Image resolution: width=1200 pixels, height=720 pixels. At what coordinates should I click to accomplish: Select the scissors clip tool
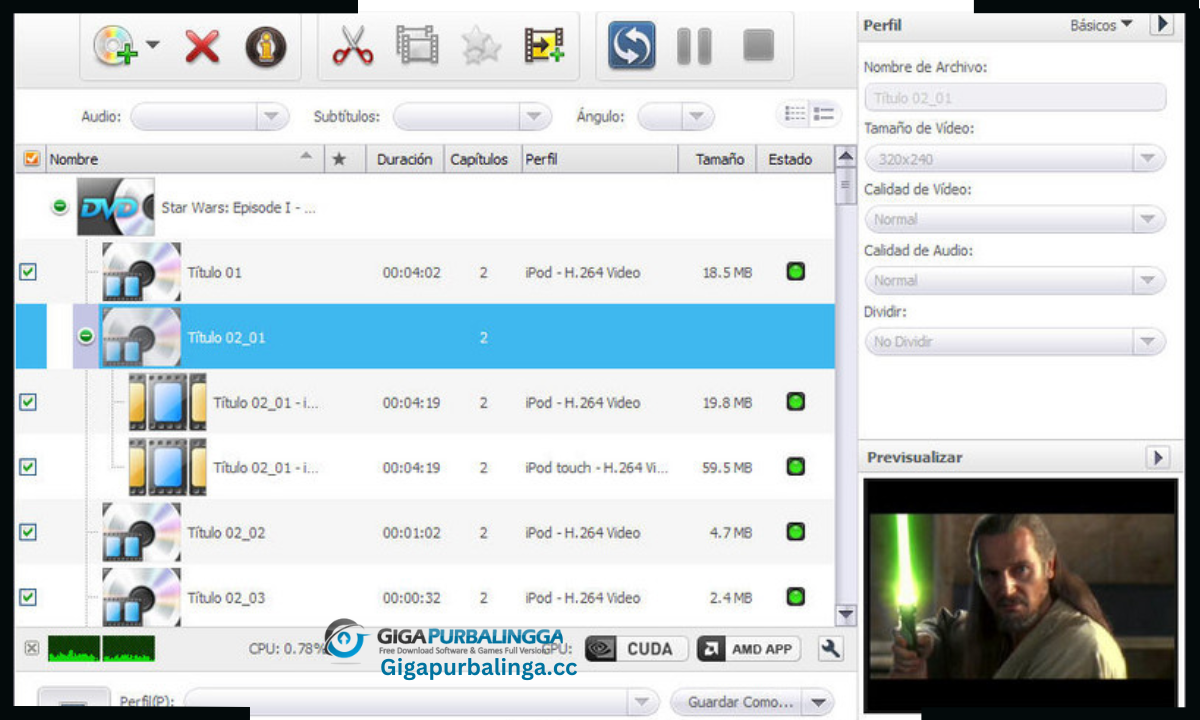[x=352, y=46]
